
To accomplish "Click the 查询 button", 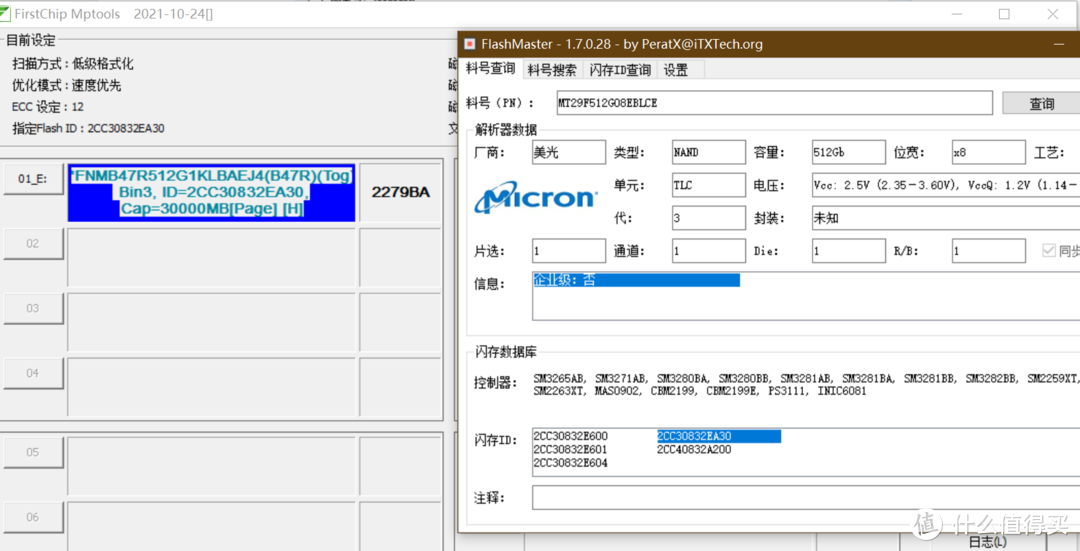I will coord(1041,103).
